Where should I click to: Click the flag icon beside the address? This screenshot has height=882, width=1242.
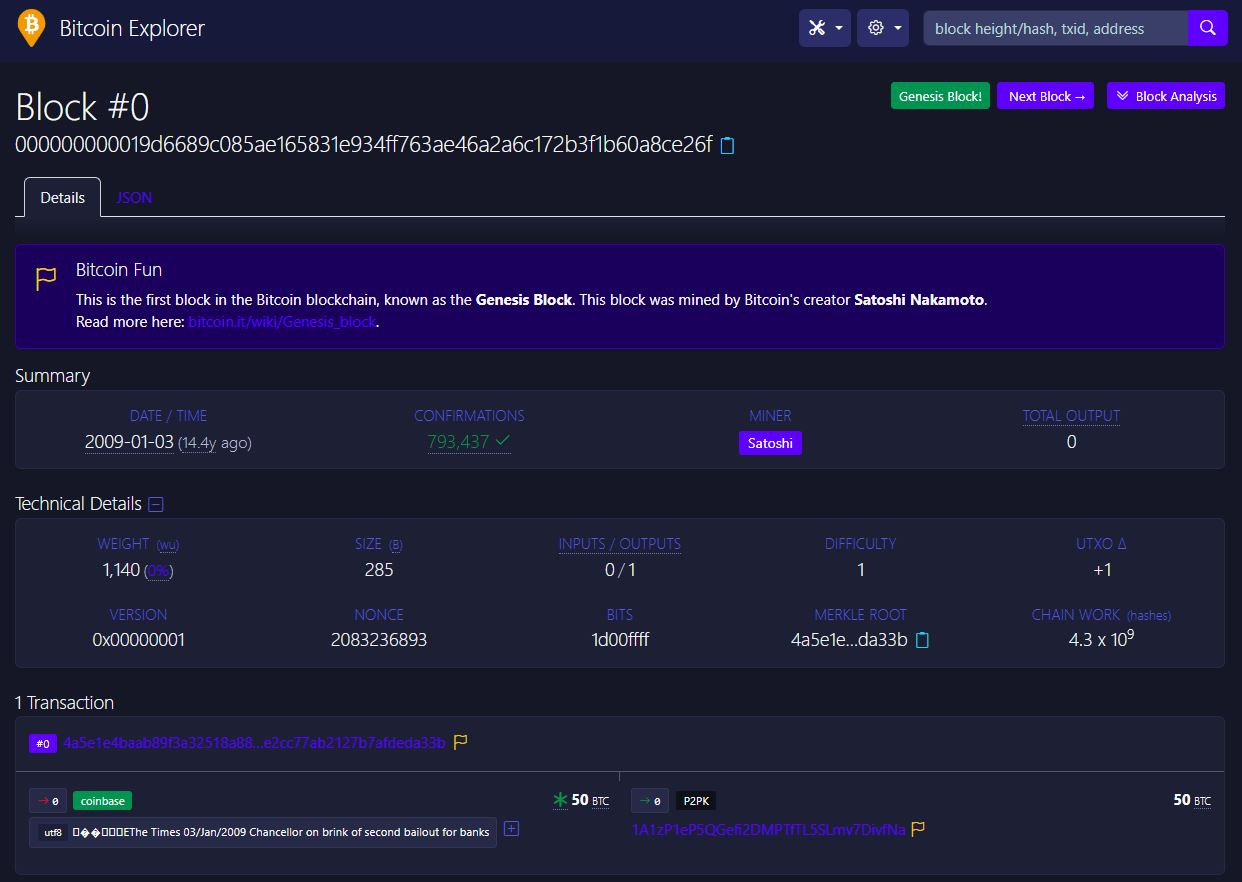918,829
